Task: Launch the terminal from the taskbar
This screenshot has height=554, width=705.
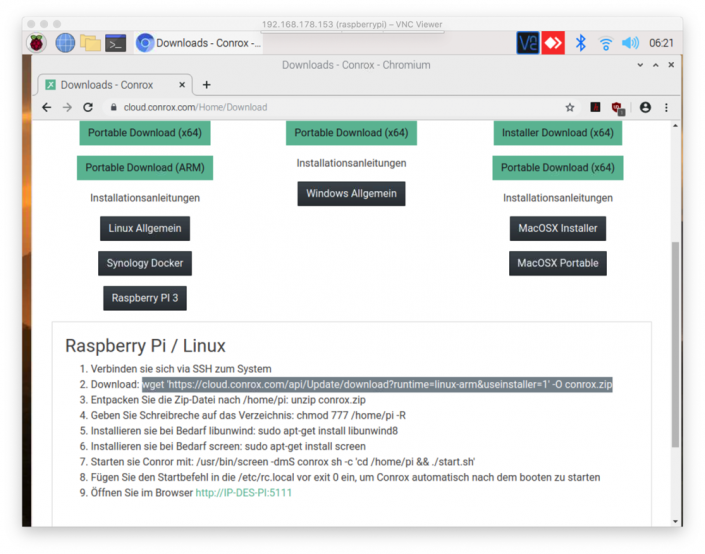Action: point(116,43)
